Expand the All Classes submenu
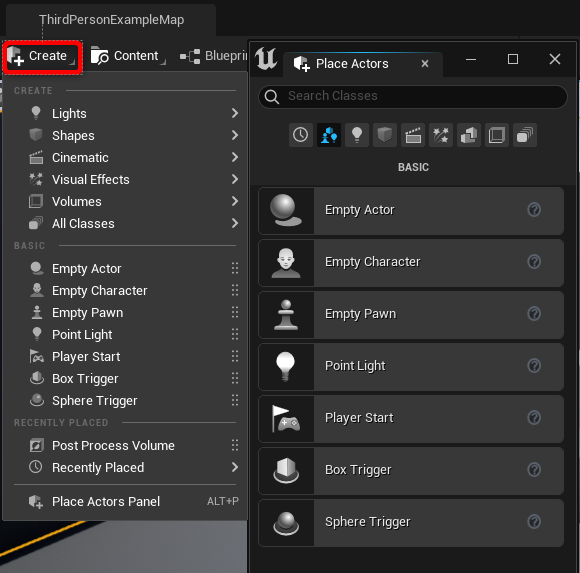Viewport: 580px width, 573px height. 125,223
